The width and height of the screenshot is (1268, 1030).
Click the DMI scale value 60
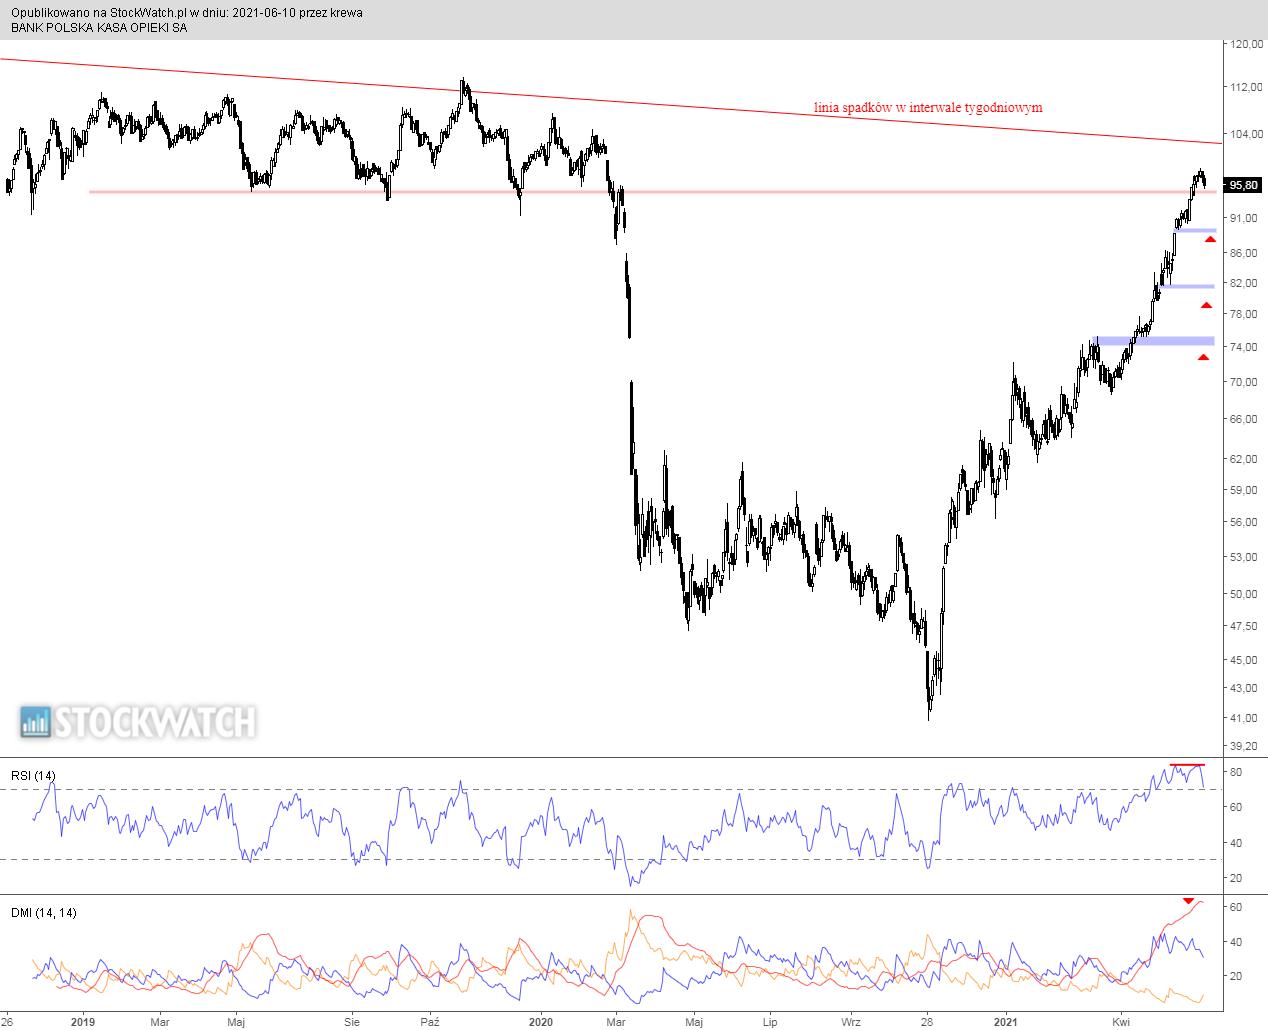click(1236, 907)
